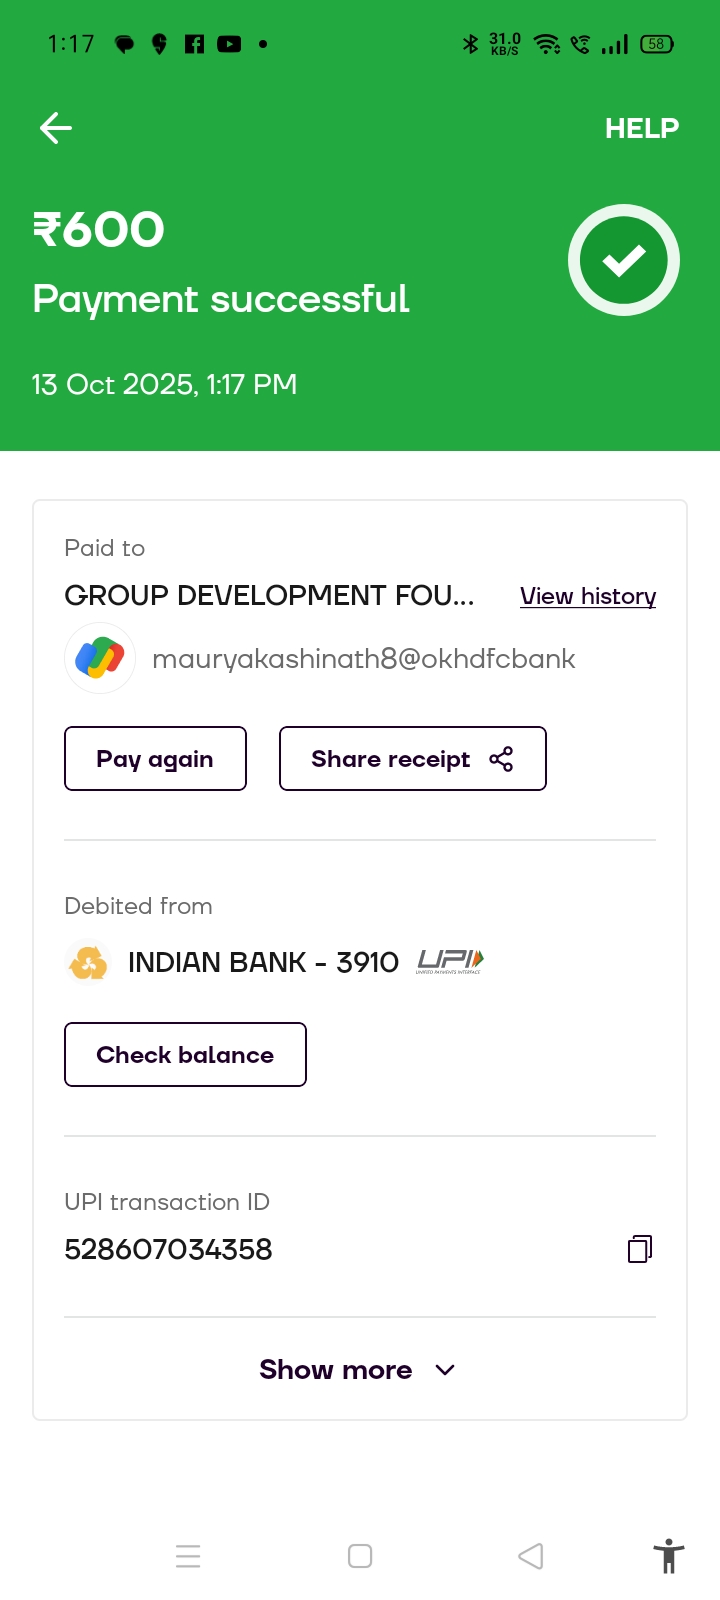Click the Google Pay logo icon
This screenshot has height=1600, width=720.
[x=100, y=658]
